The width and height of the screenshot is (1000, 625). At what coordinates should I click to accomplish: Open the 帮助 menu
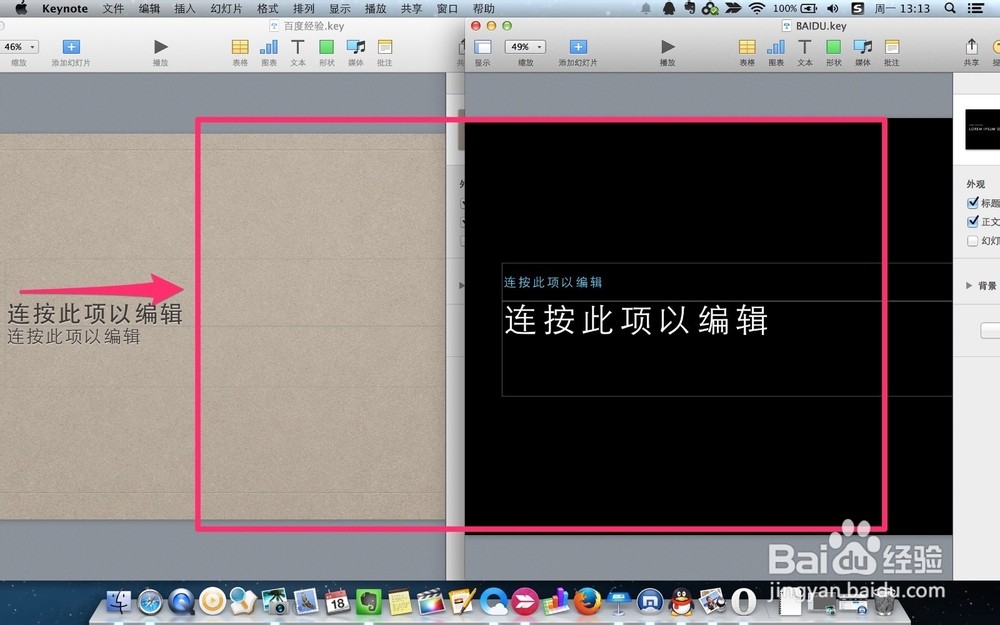[483, 8]
